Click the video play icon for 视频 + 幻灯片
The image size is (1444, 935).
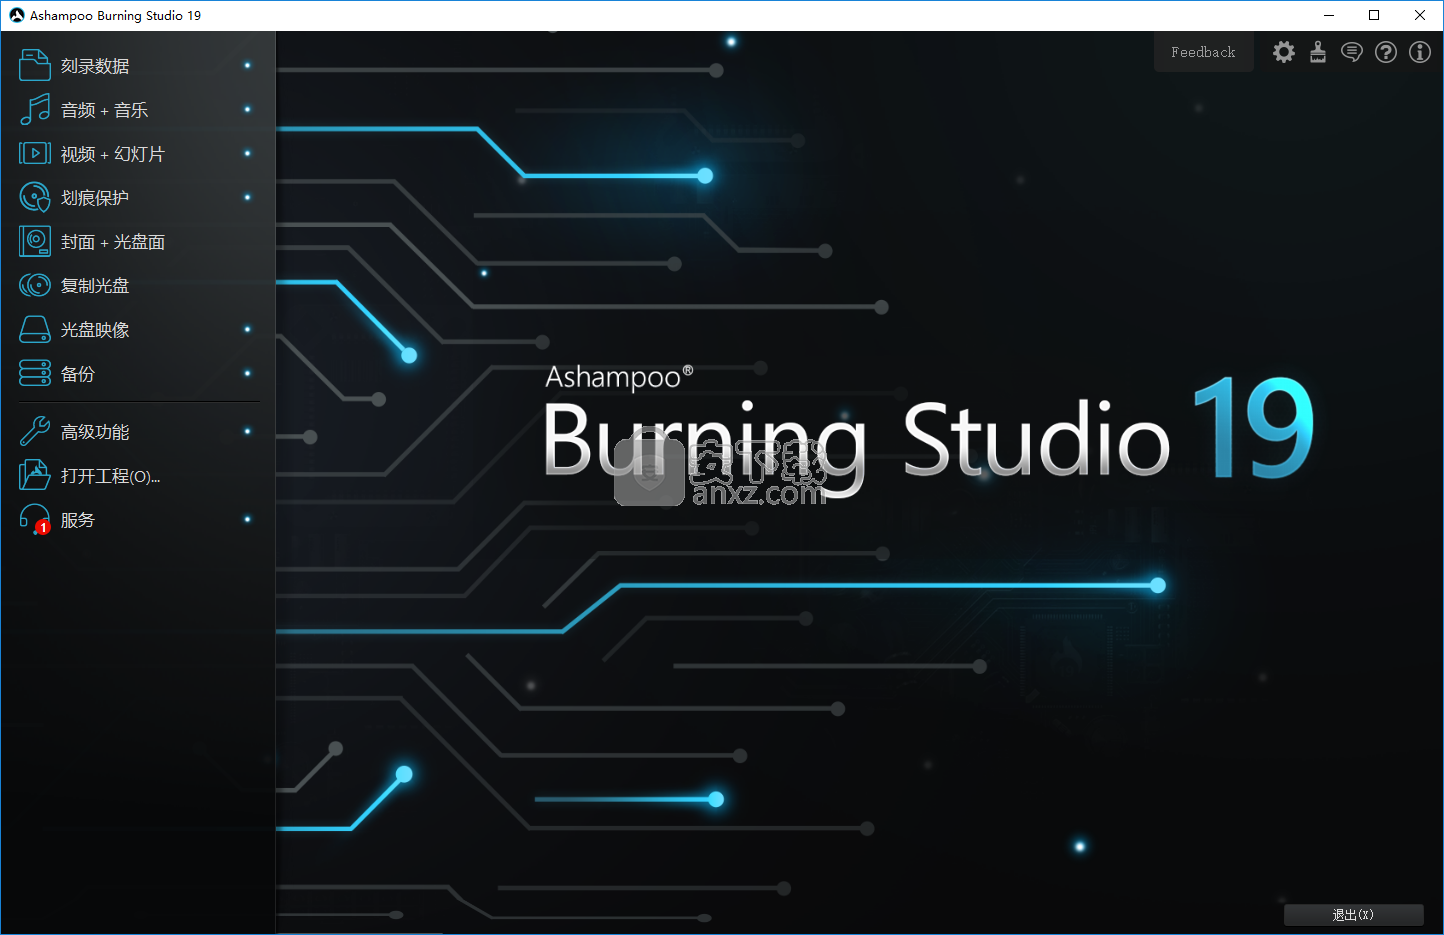pos(35,153)
